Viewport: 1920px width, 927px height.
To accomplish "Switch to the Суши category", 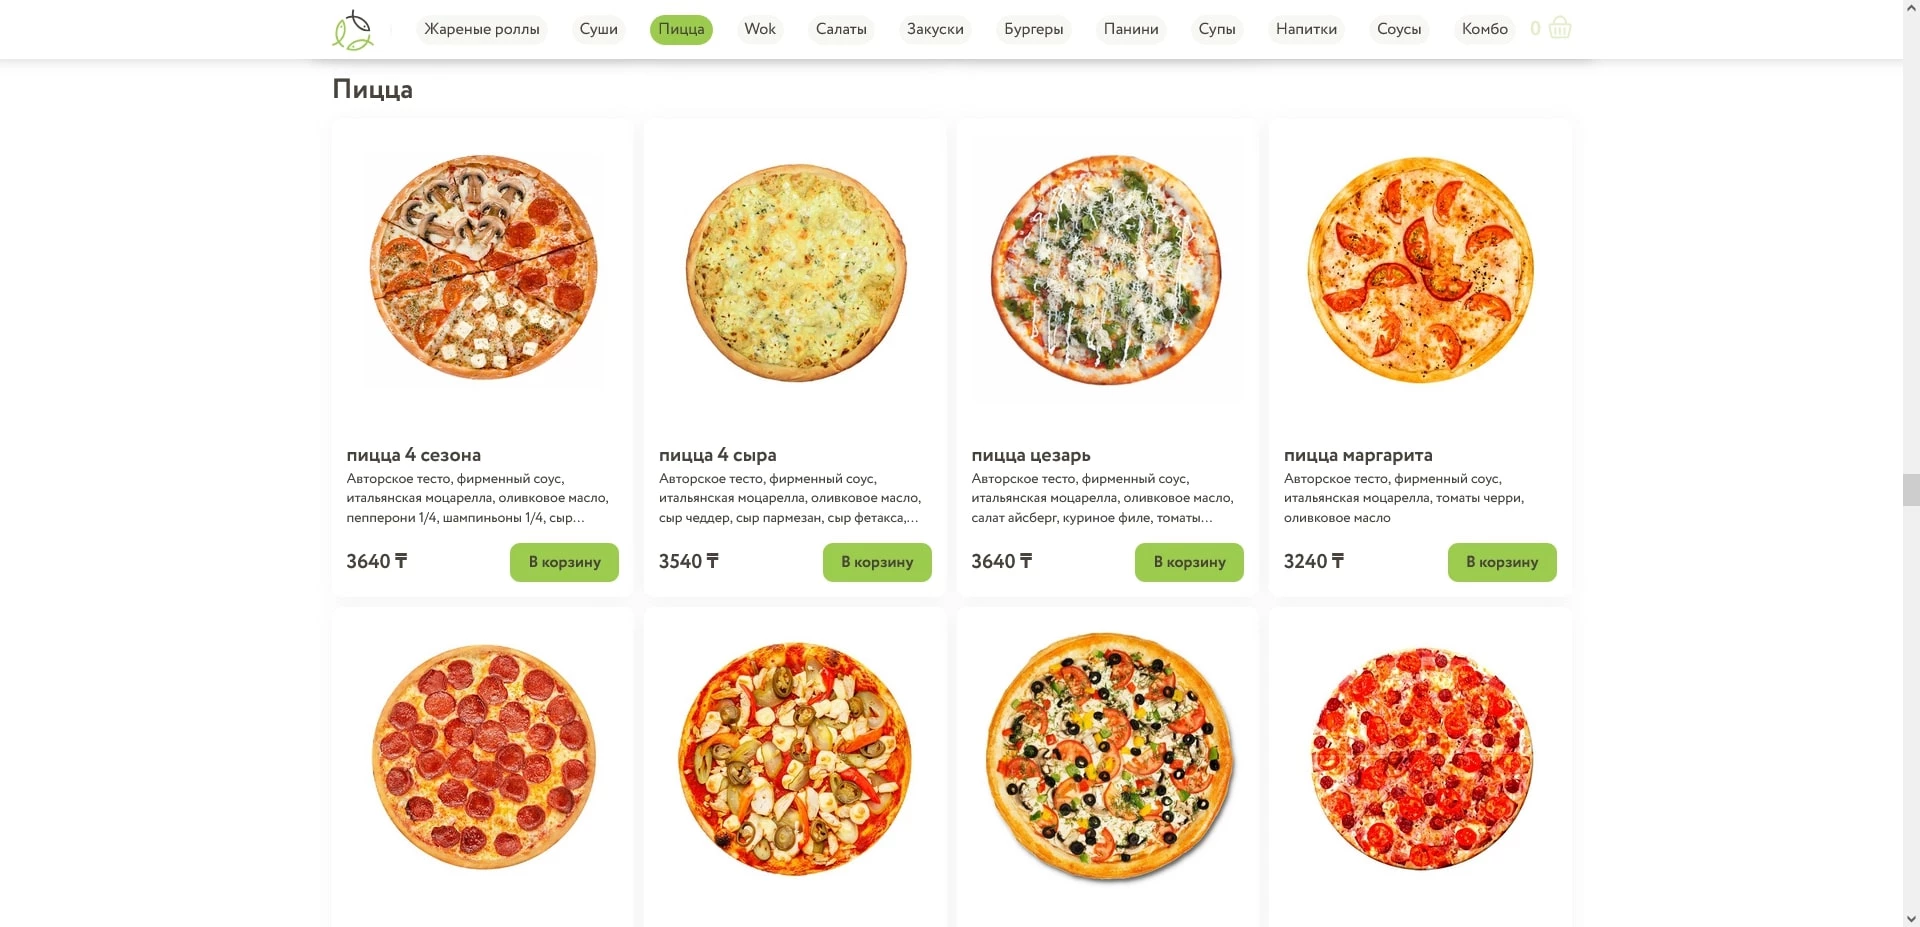I will 598,29.
